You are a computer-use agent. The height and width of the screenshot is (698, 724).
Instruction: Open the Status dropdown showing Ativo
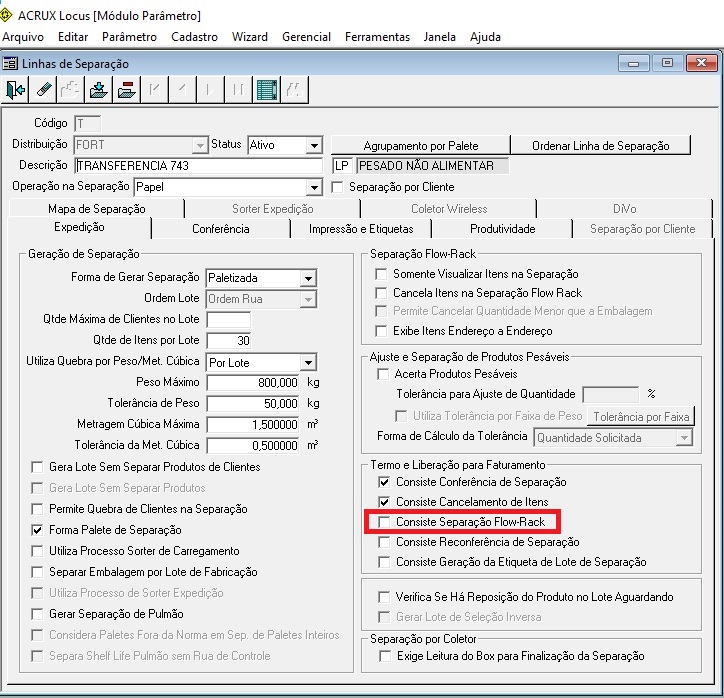[x=314, y=145]
